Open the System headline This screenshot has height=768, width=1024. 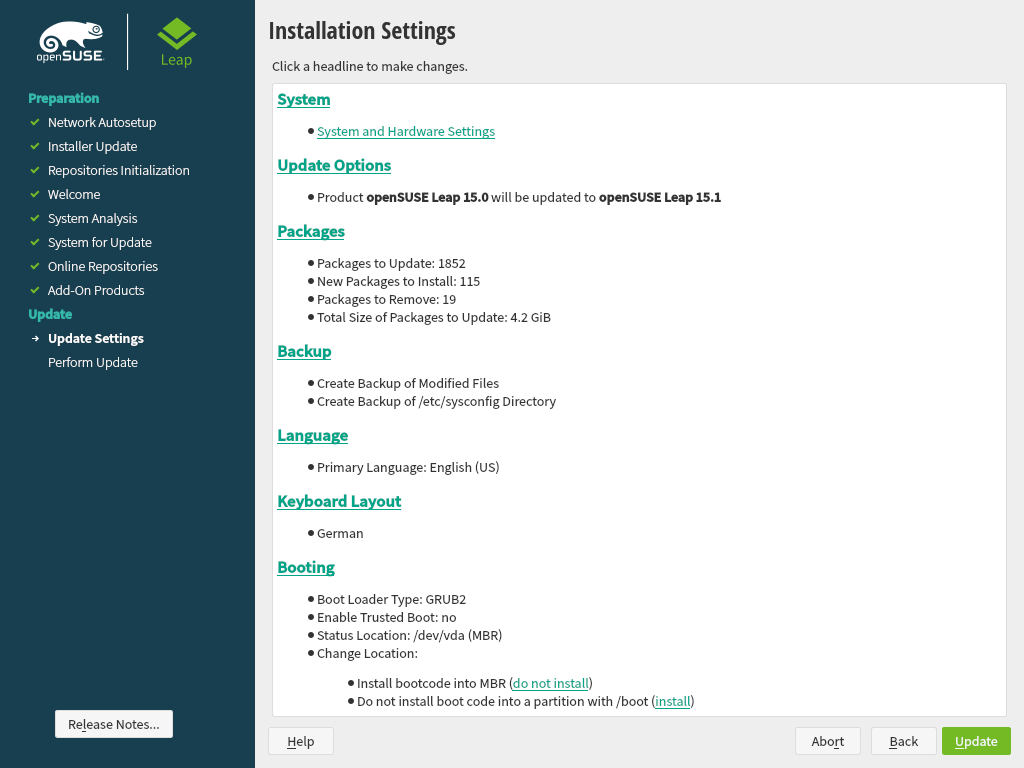point(303,99)
